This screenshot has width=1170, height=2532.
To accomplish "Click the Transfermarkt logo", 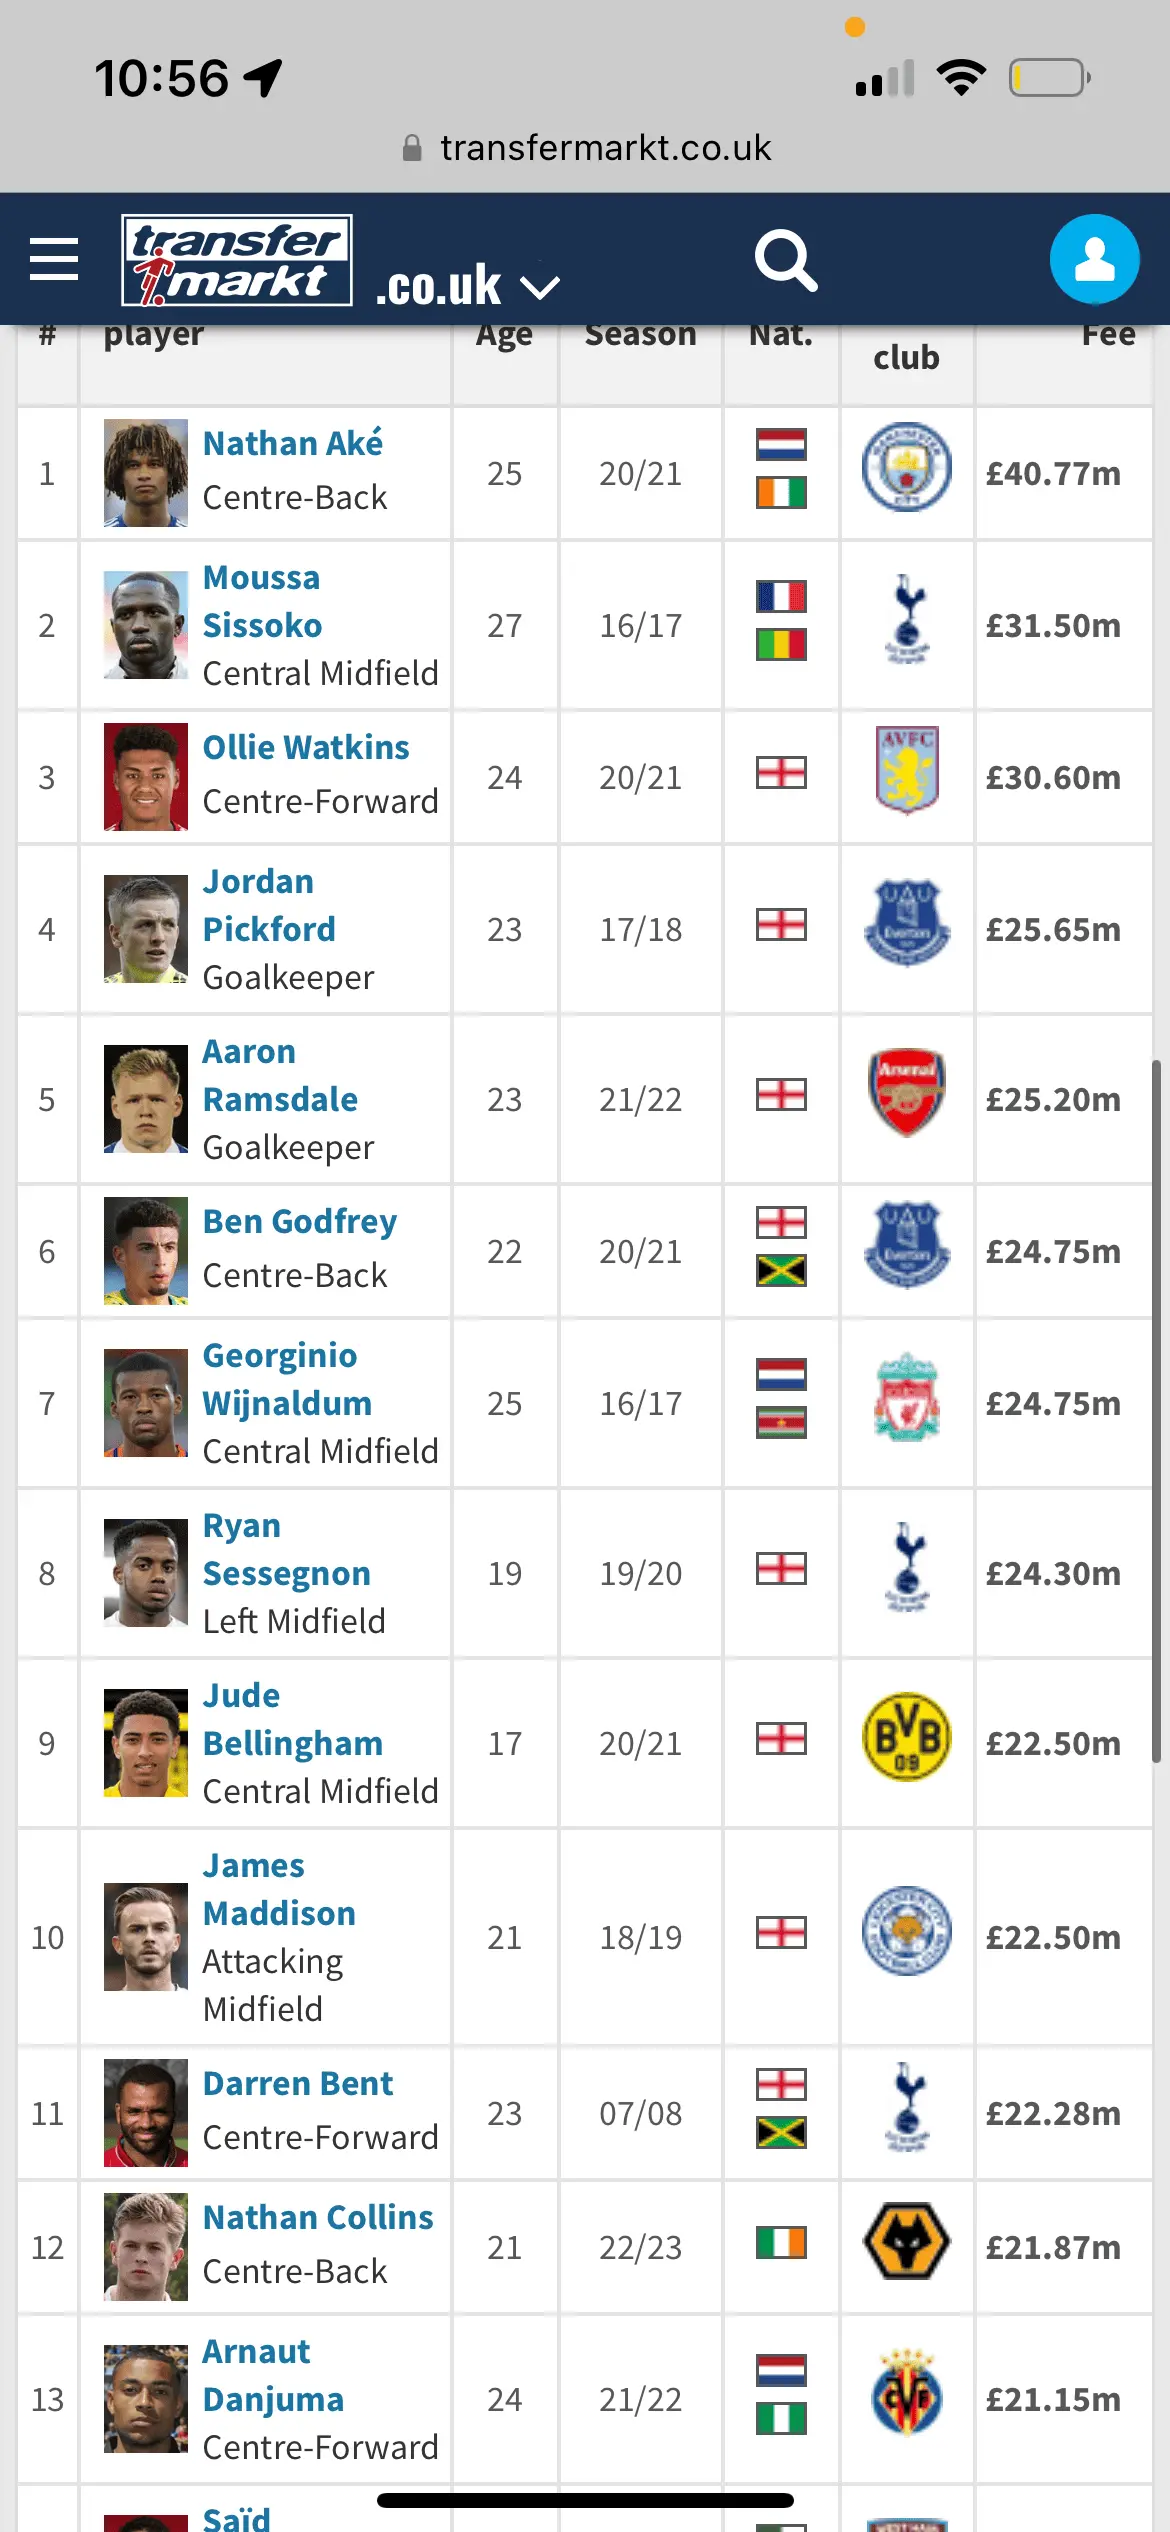I will click(x=237, y=260).
